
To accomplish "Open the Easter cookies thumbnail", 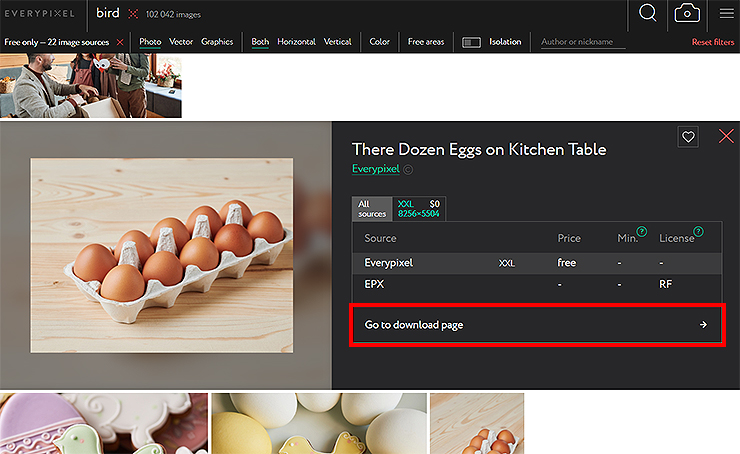I will [x=104, y=423].
